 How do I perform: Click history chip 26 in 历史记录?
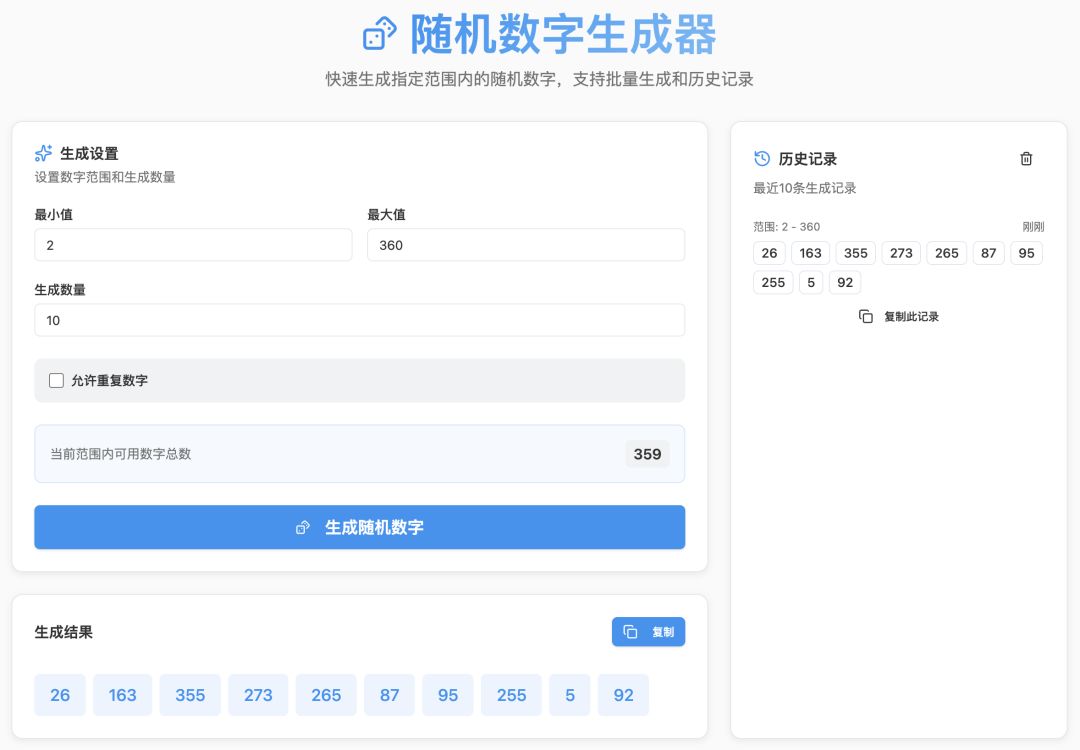coord(769,253)
